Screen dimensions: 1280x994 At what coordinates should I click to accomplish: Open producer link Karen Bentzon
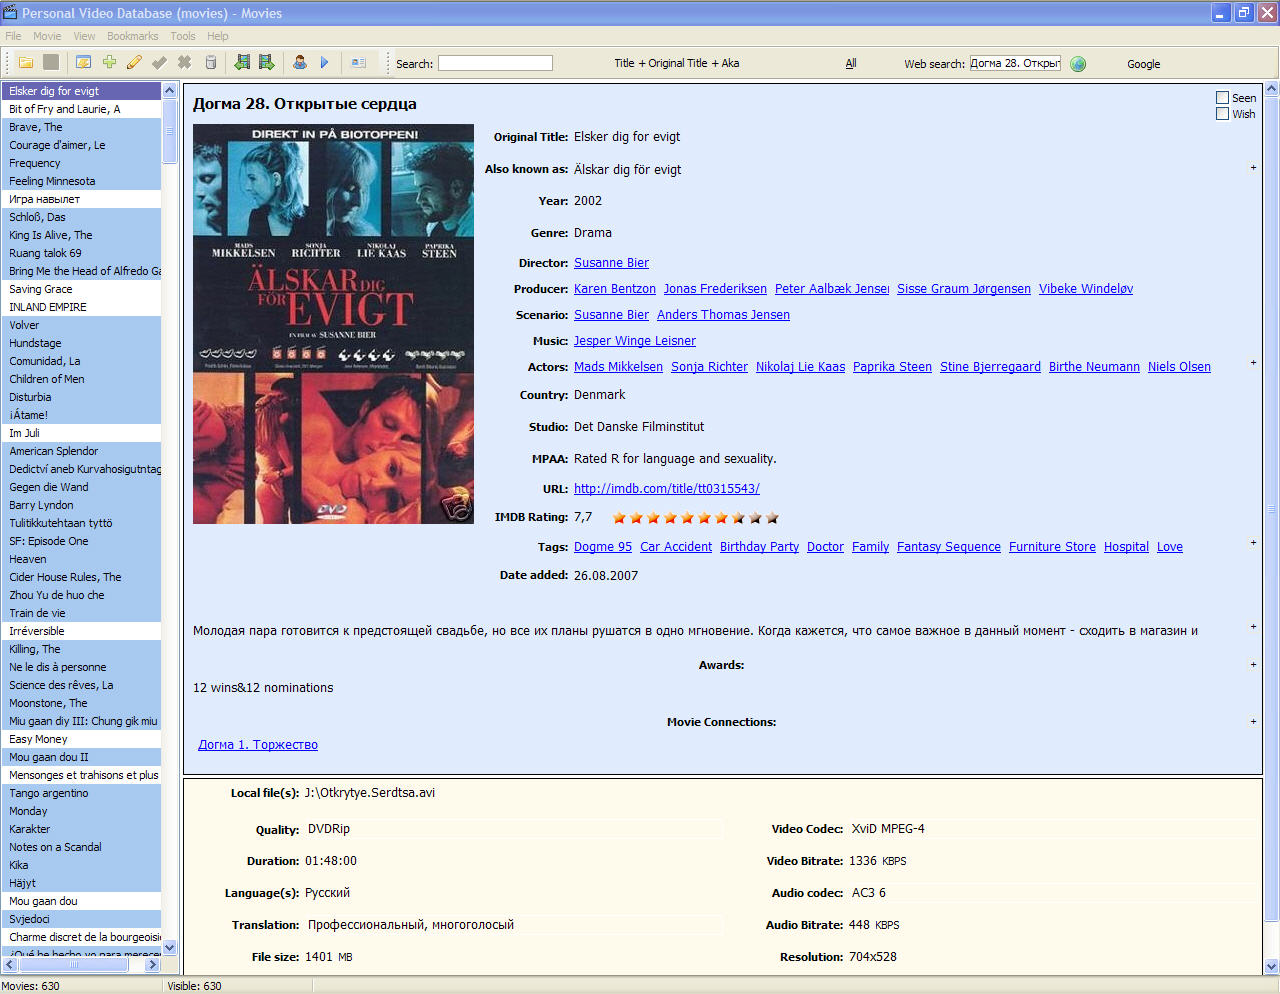pyautogui.click(x=615, y=289)
